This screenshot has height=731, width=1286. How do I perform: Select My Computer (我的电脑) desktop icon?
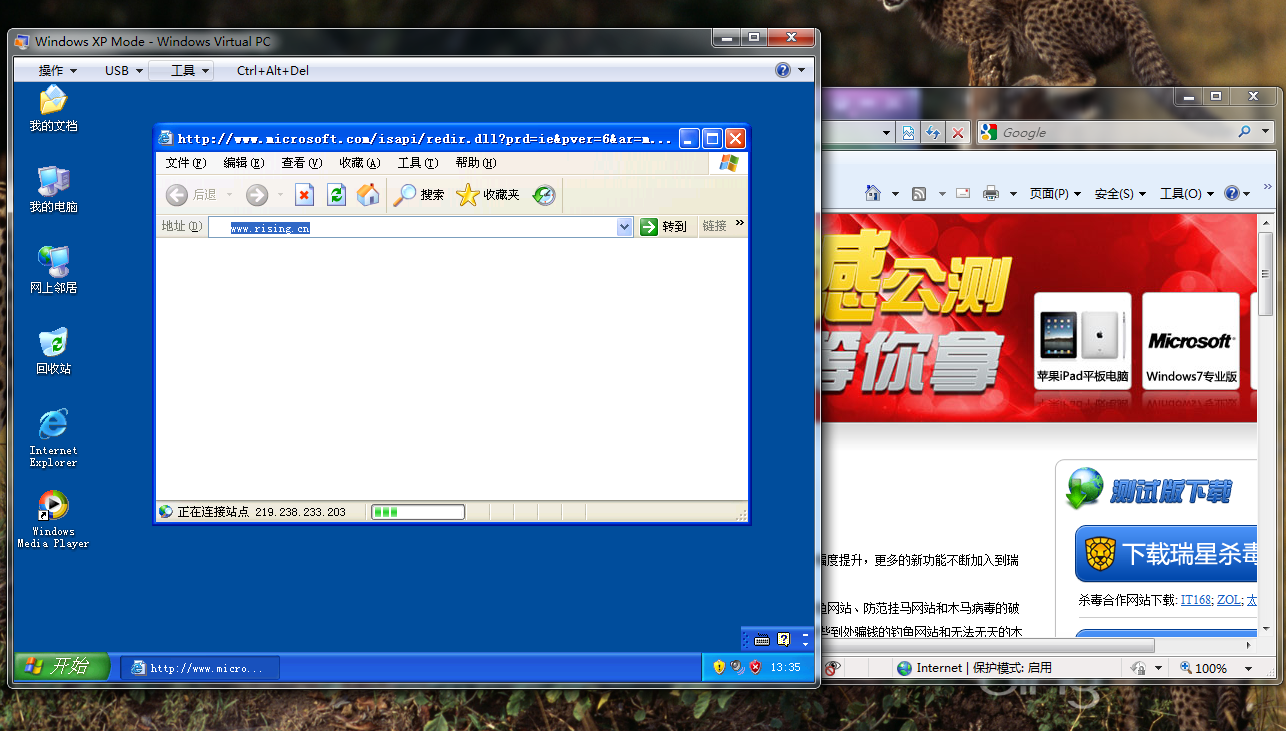pos(53,190)
